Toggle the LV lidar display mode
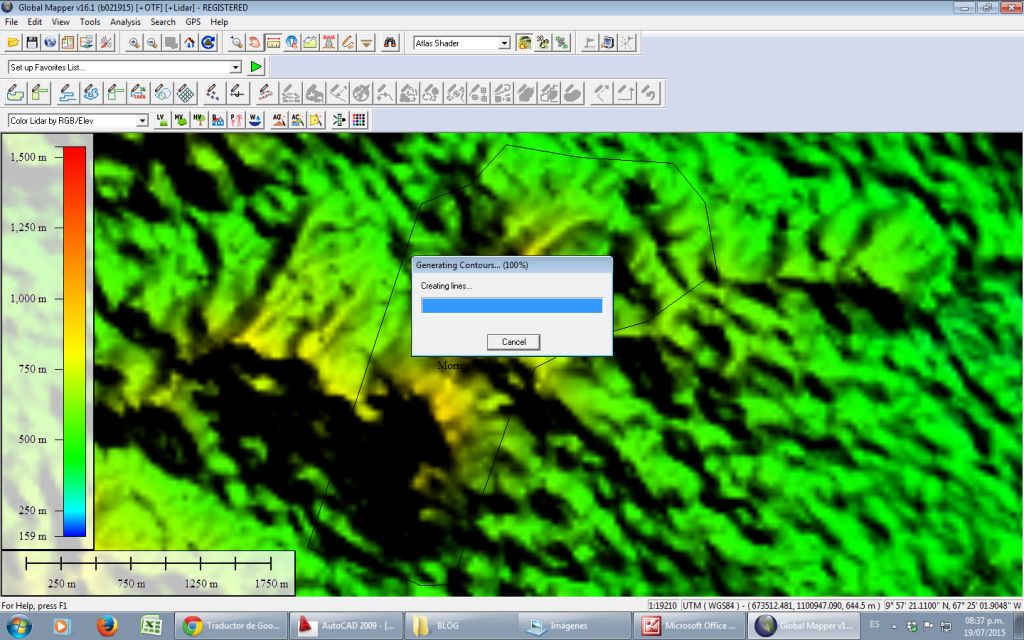 pyautogui.click(x=160, y=119)
